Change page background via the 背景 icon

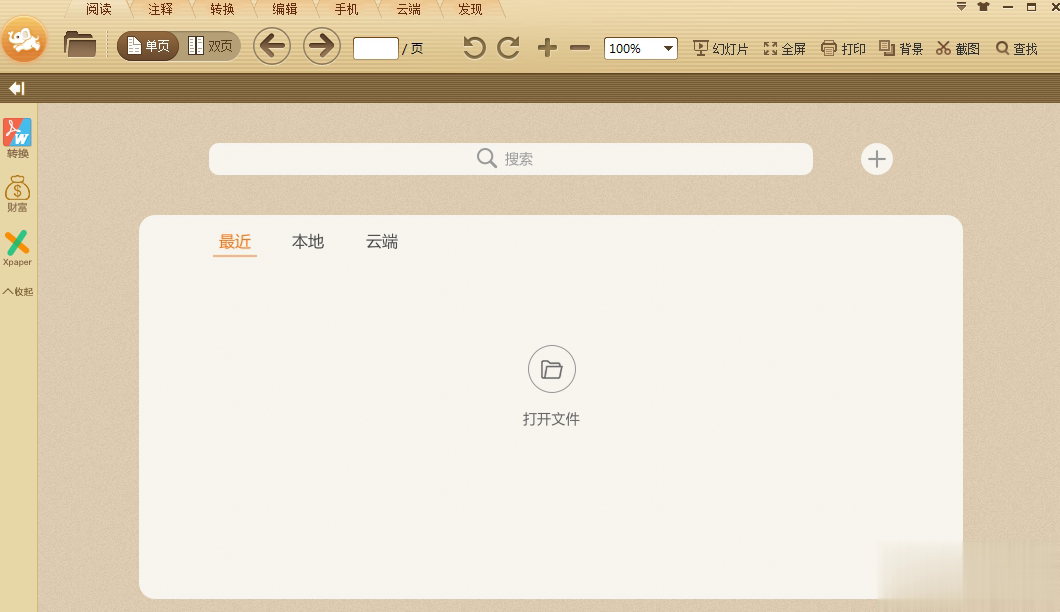click(900, 47)
